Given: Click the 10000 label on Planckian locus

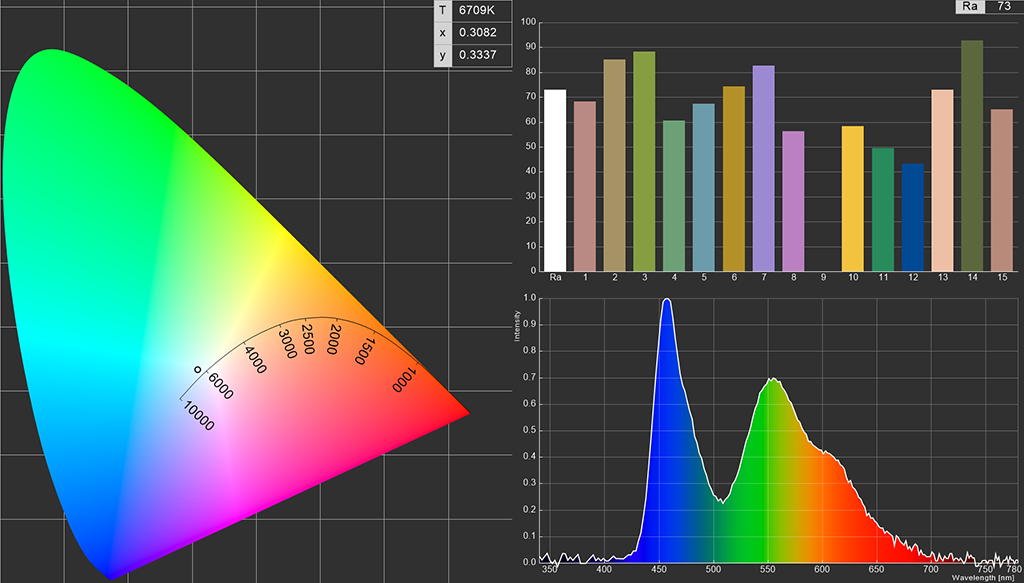Looking at the screenshot, I should click(199, 417).
